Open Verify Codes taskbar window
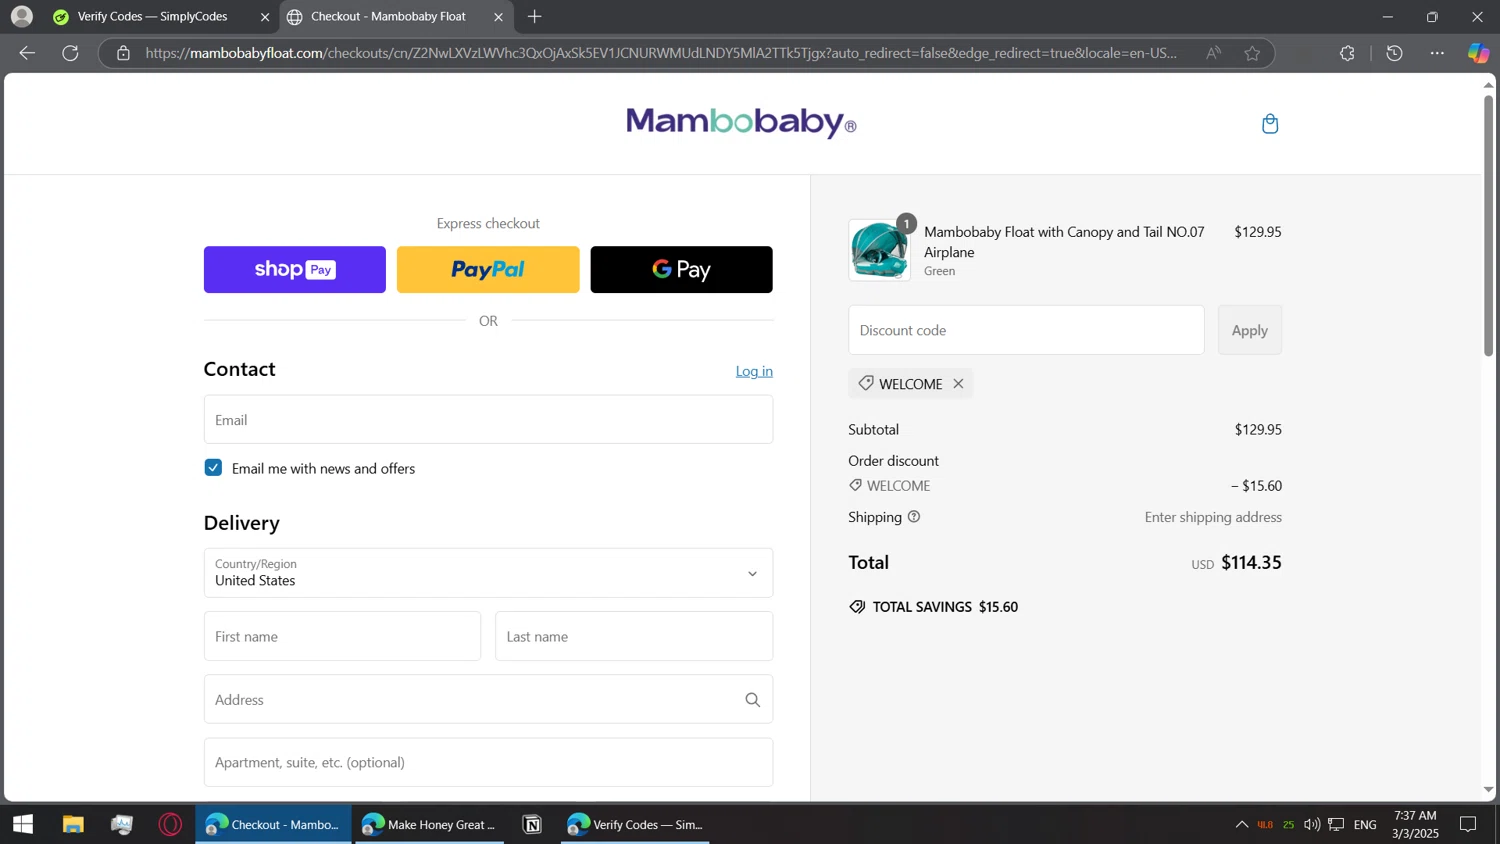This screenshot has height=844, width=1500. 635,824
